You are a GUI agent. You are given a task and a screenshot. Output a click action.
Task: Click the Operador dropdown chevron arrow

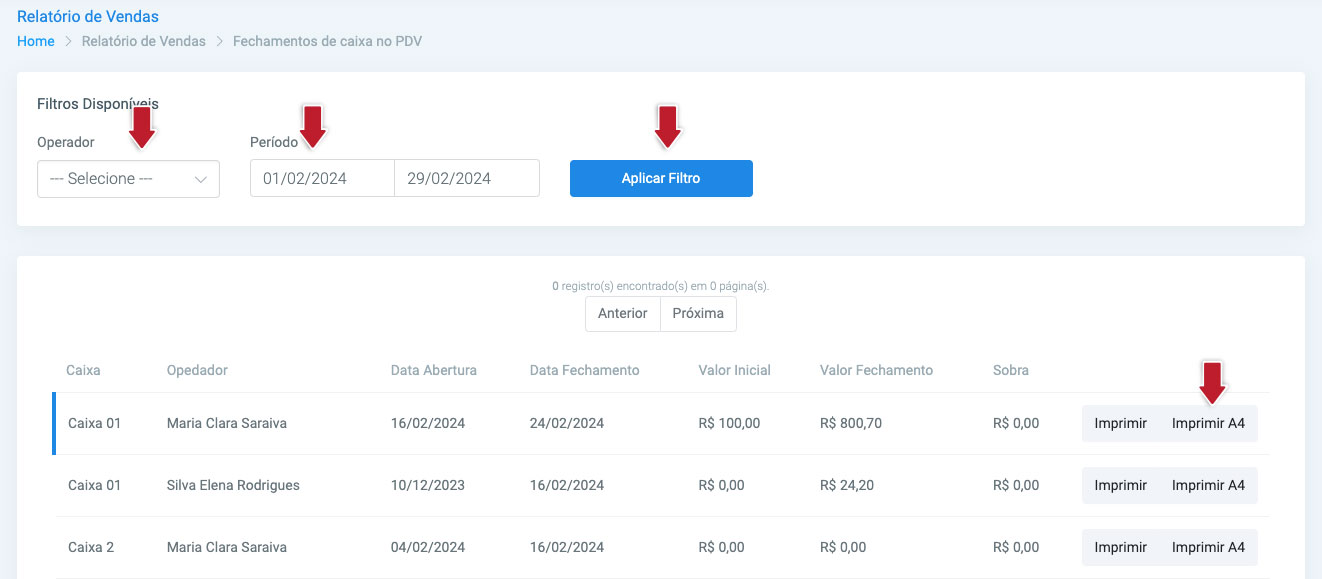(x=201, y=180)
